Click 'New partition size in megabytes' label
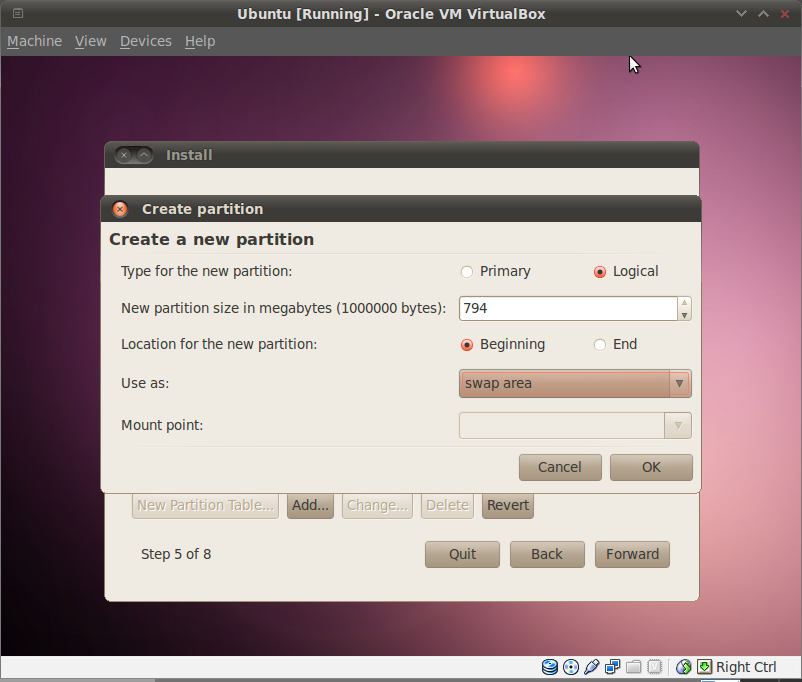The width and height of the screenshot is (802, 682). 284,309
